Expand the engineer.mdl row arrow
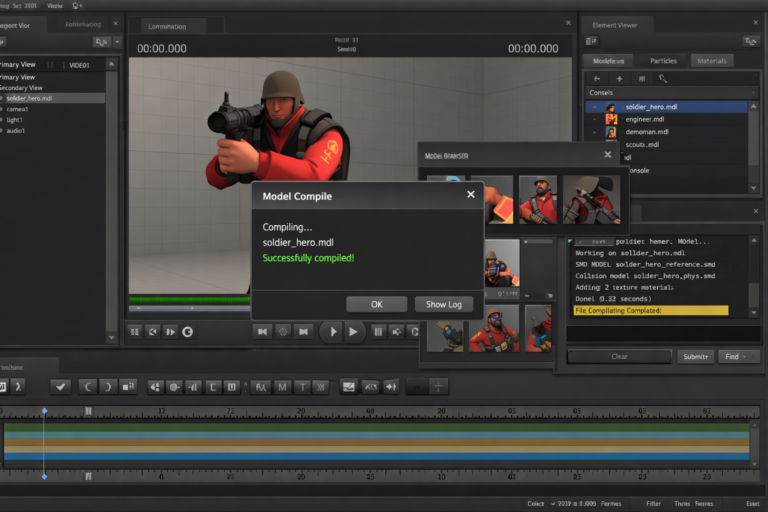Image resolution: width=768 pixels, height=512 pixels. (595, 119)
